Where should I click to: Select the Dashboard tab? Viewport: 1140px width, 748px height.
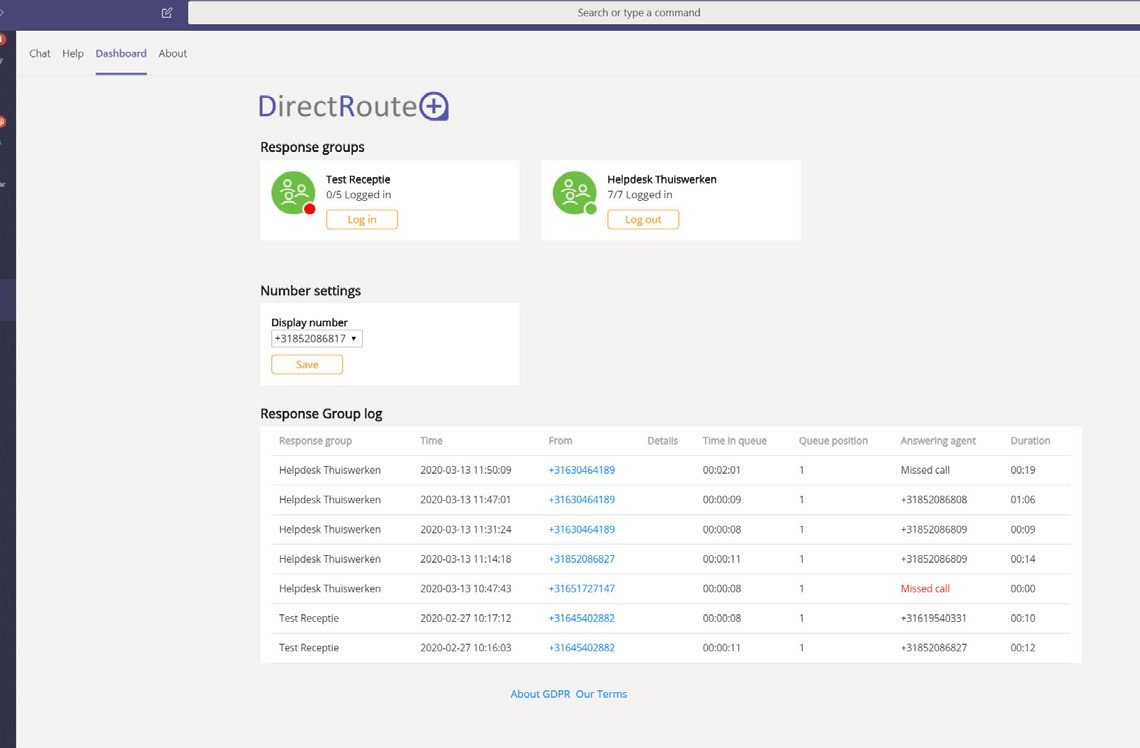click(x=121, y=53)
